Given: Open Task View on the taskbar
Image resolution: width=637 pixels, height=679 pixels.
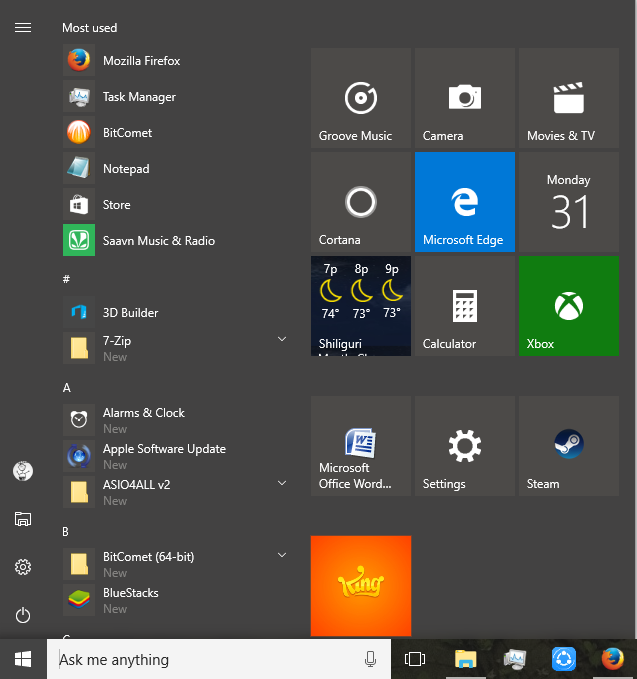Looking at the screenshot, I should [x=415, y=659].
